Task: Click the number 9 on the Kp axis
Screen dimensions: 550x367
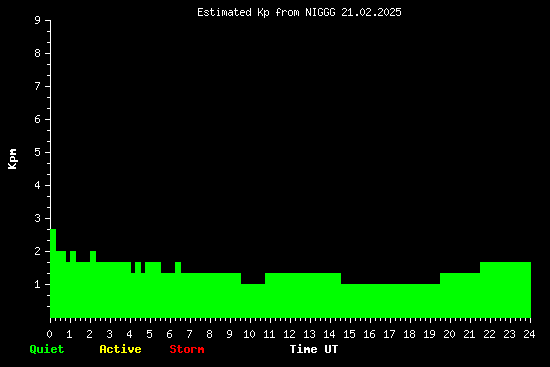Action: 38,20
